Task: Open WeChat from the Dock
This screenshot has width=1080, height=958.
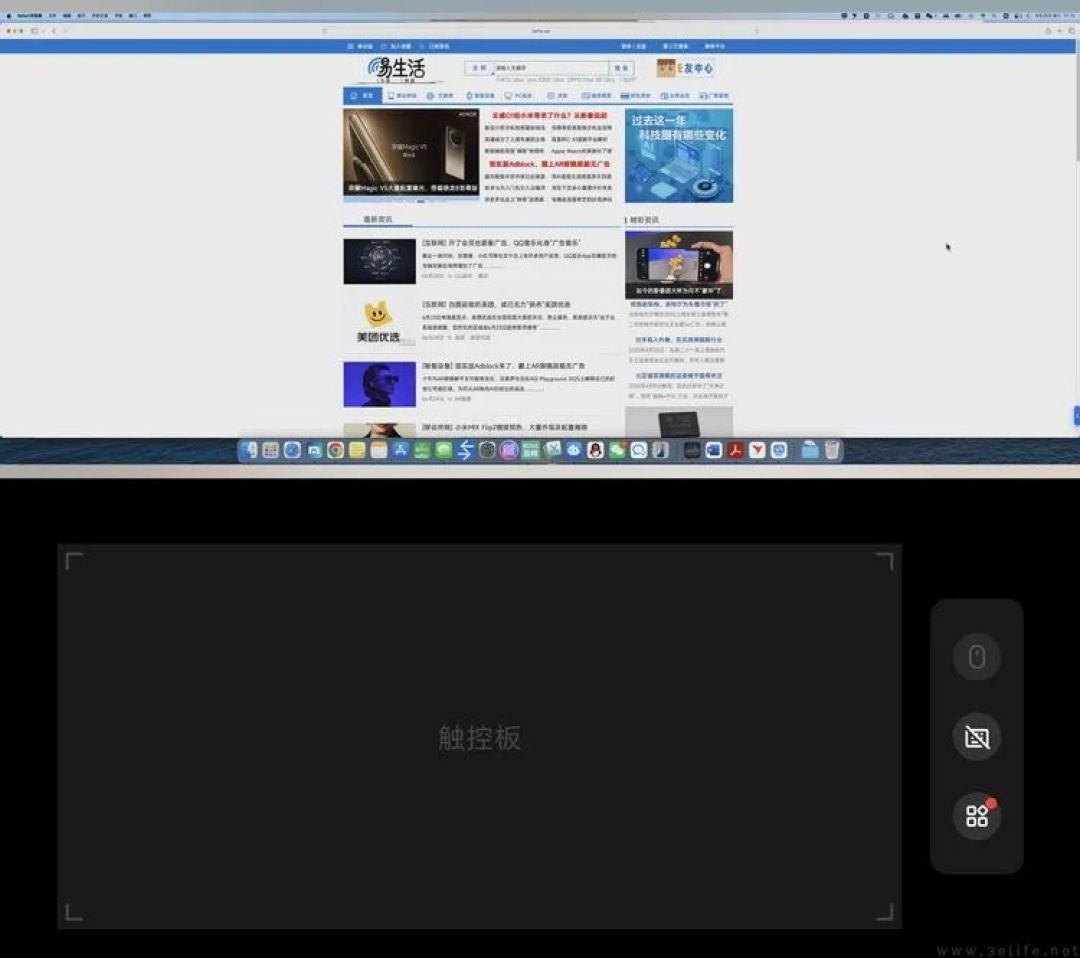Action: (617, 450)
